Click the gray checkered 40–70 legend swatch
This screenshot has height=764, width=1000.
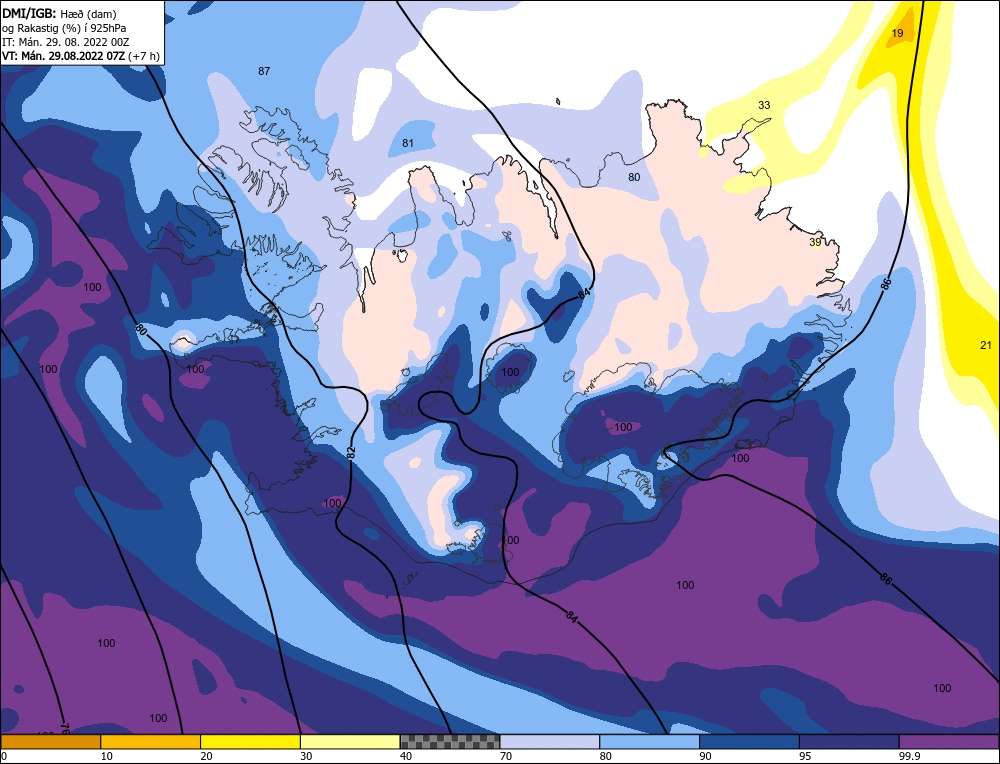pyautogui.click(x=450, y=741)
